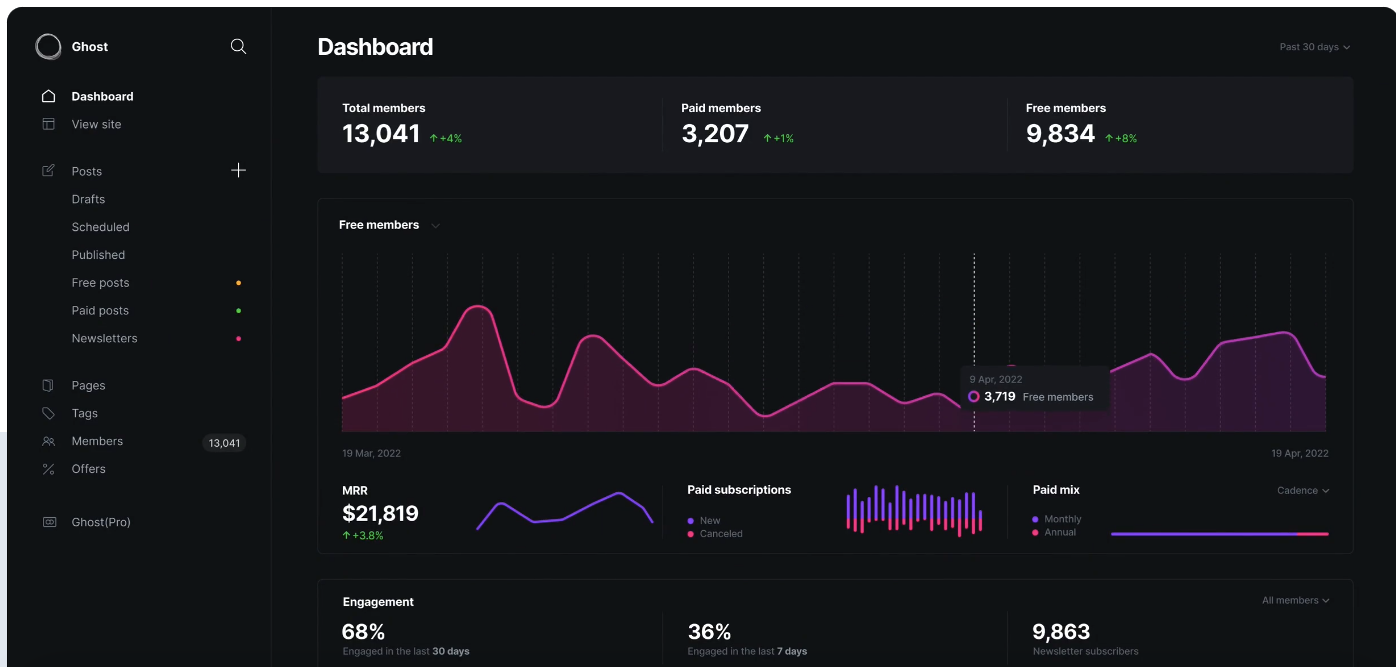
Task: Open the Past 30 days dropdown
Action: tap(1314, 47)
